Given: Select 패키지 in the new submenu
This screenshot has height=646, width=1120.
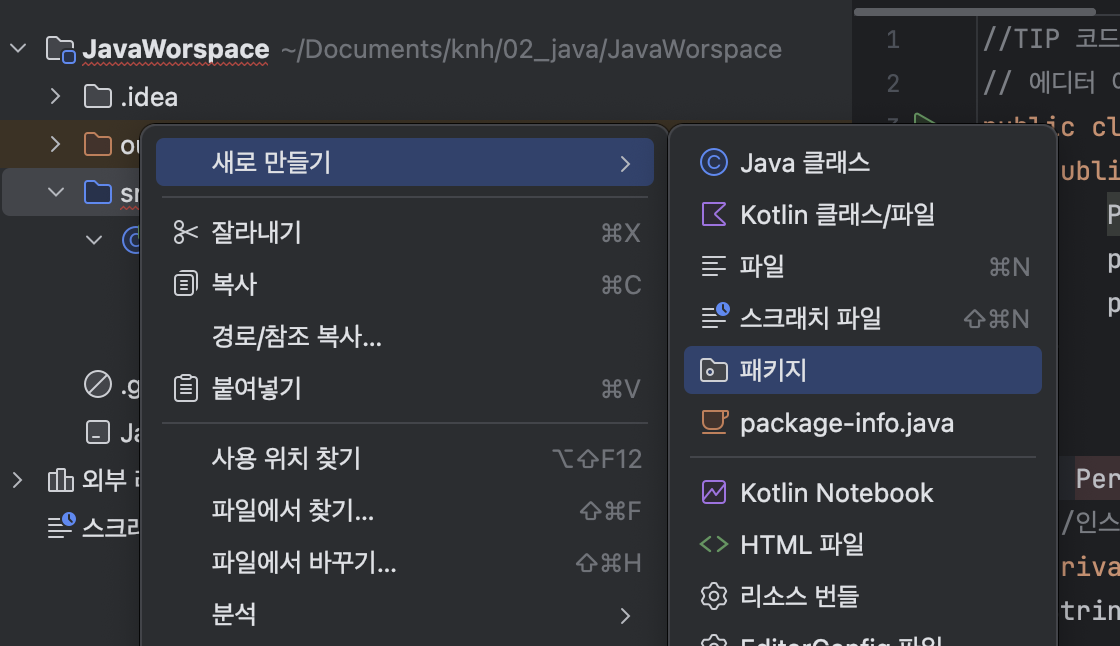Looking at the screenshot, I should click(862, 370).
